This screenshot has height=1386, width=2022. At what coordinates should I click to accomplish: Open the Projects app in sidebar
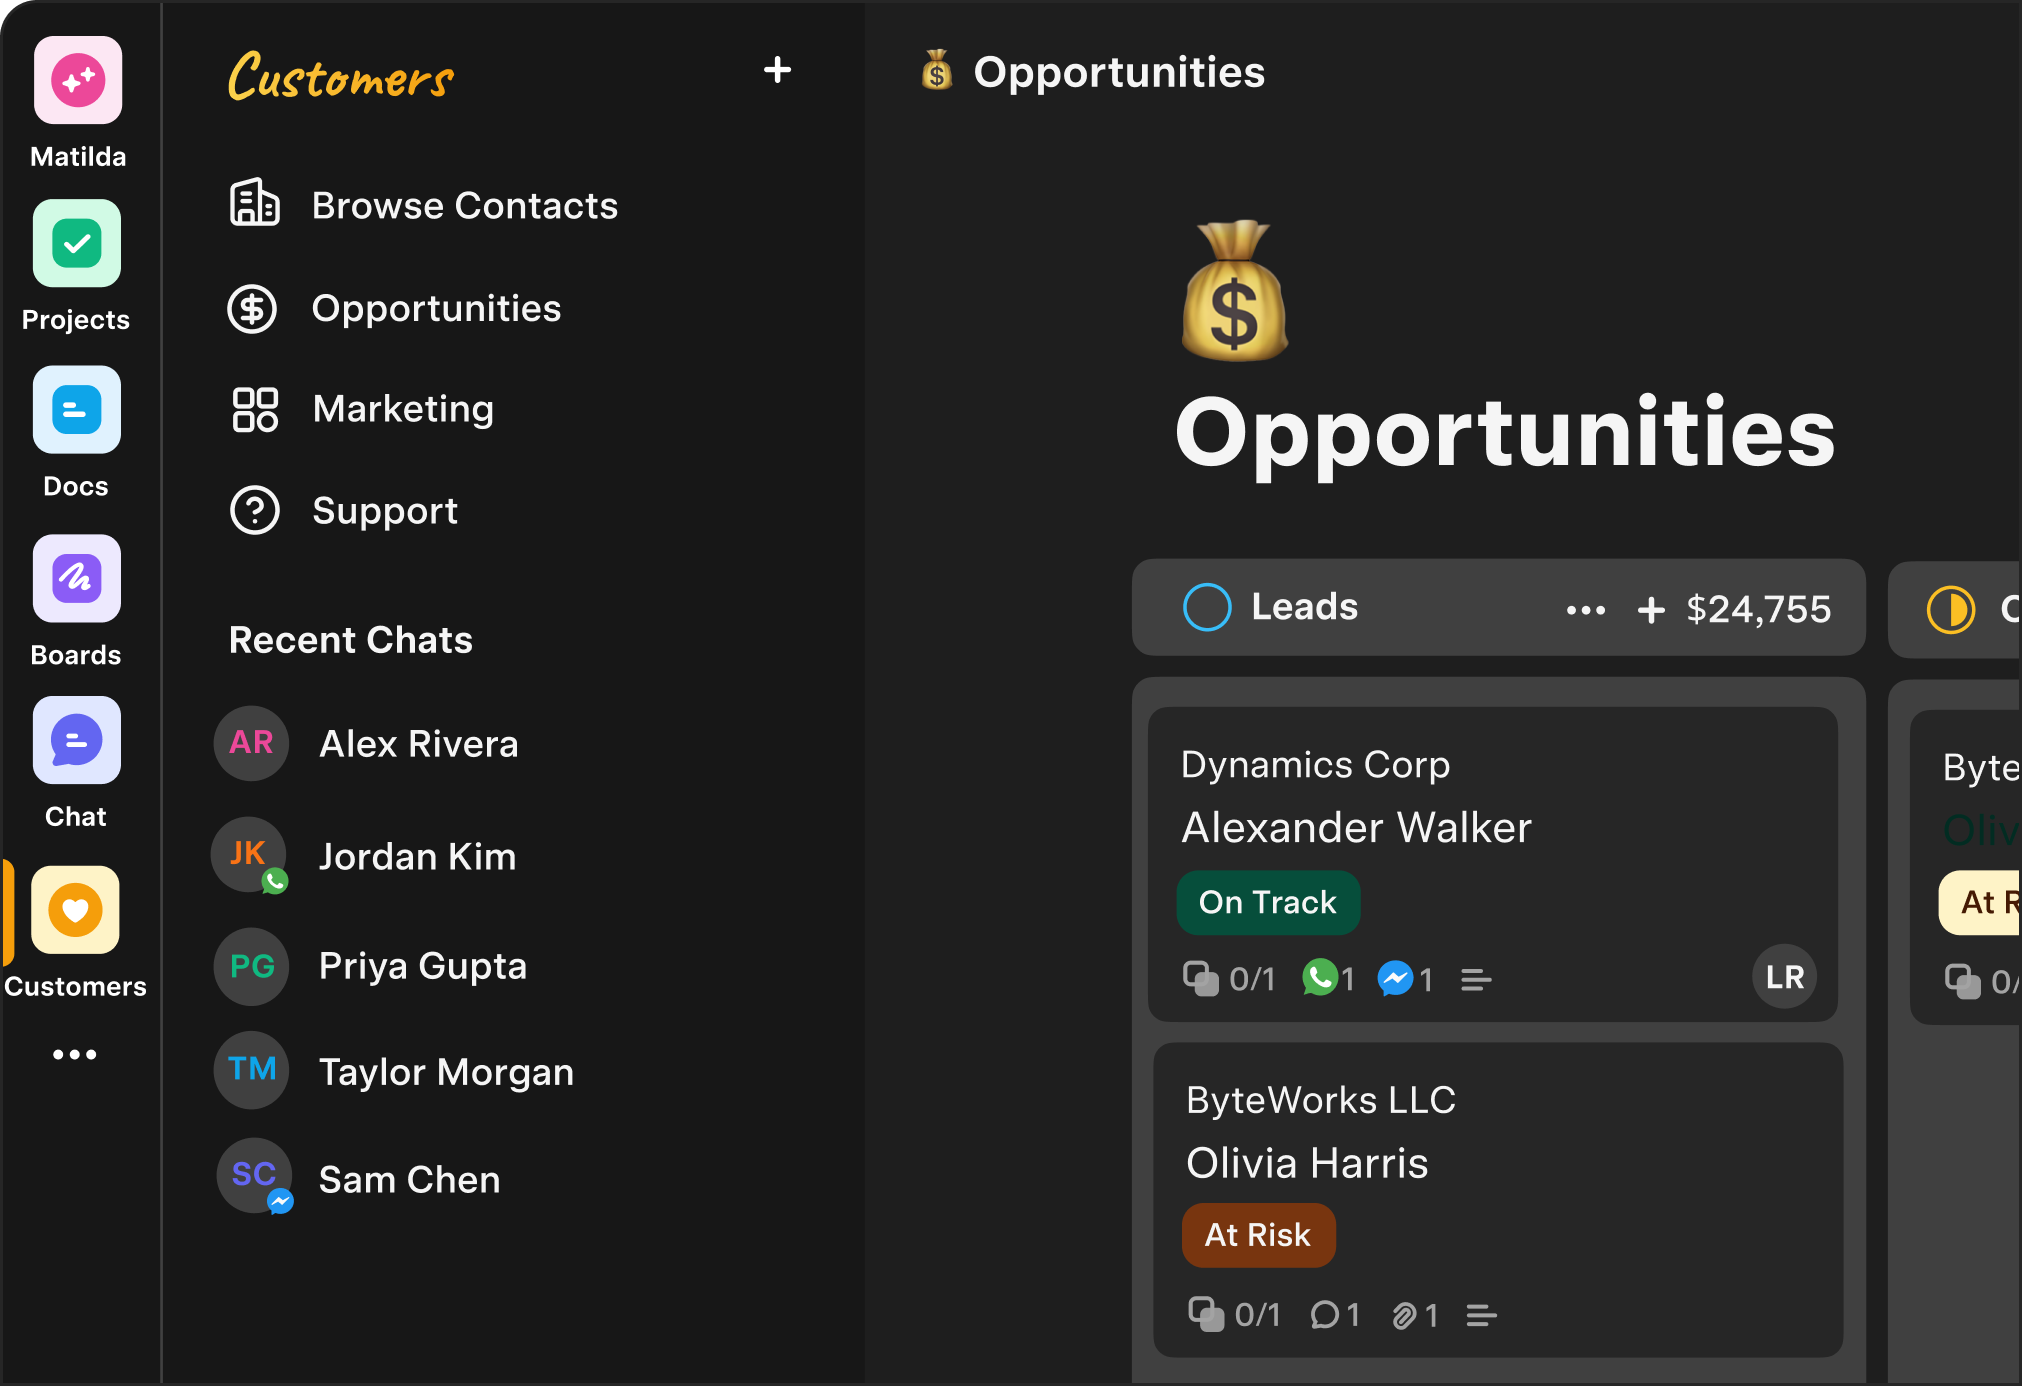[77, 244]
